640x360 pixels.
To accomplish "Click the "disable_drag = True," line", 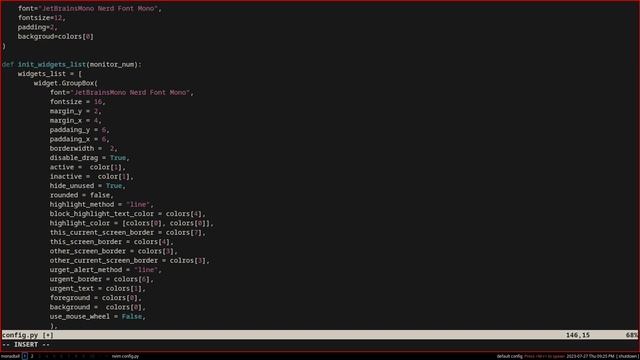I will (90, 158).
